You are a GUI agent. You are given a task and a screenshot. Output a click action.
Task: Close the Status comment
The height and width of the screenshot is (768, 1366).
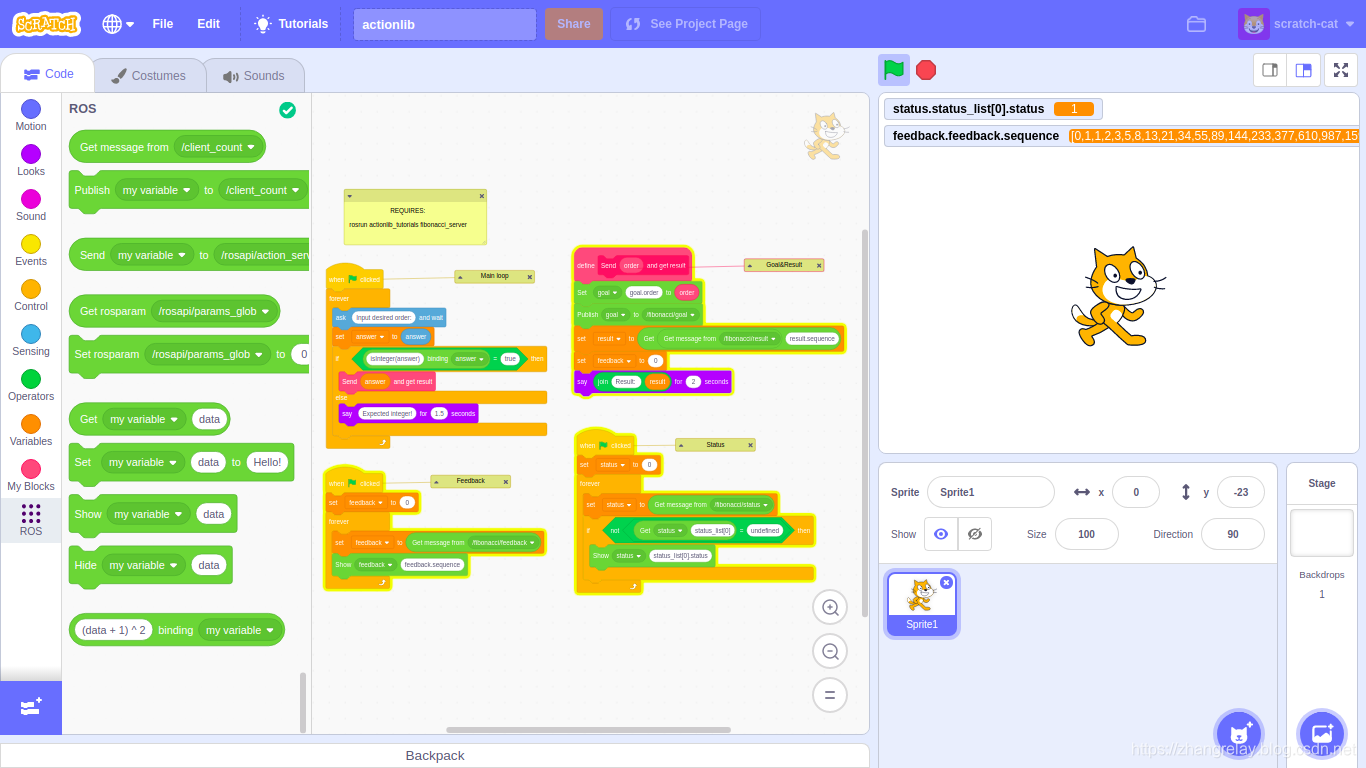750,445
